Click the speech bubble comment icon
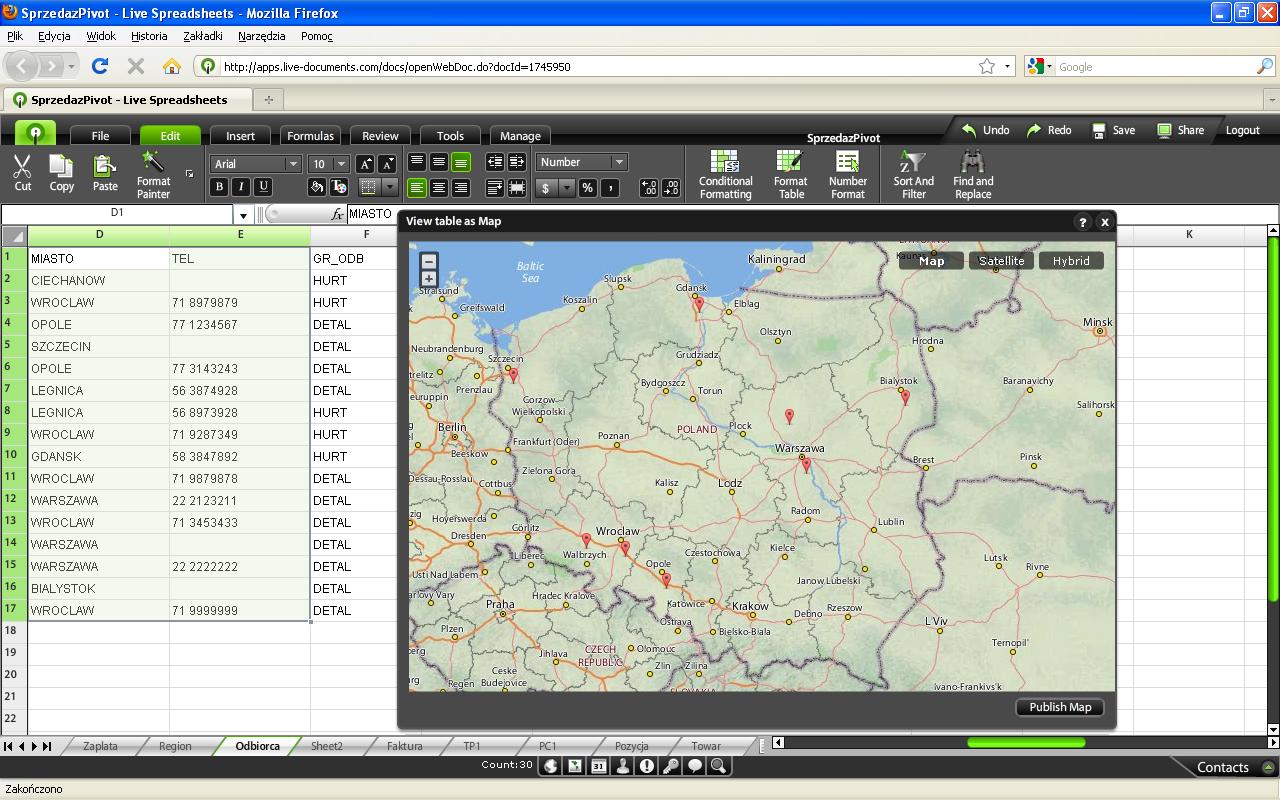Image resolution: width=1280 pixels, height=800 pixels. [x=694, y=766]
